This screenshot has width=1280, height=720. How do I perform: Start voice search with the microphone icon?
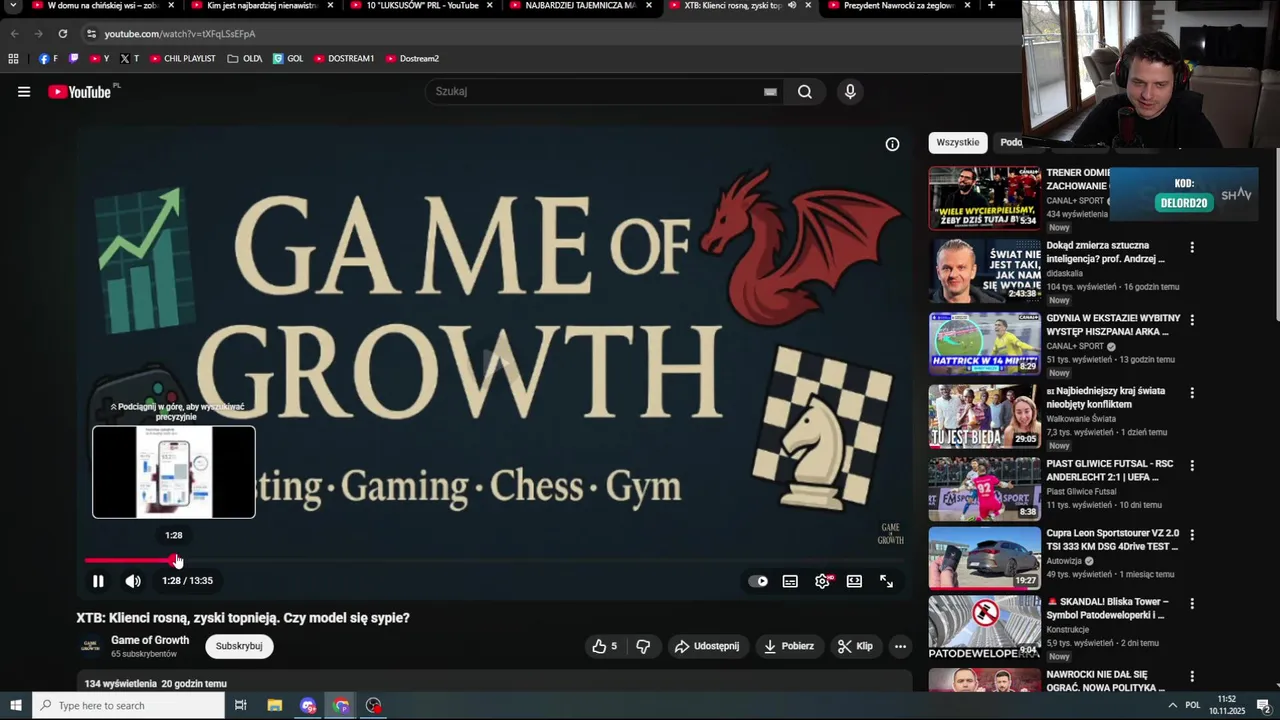click(x=850, y=92)
